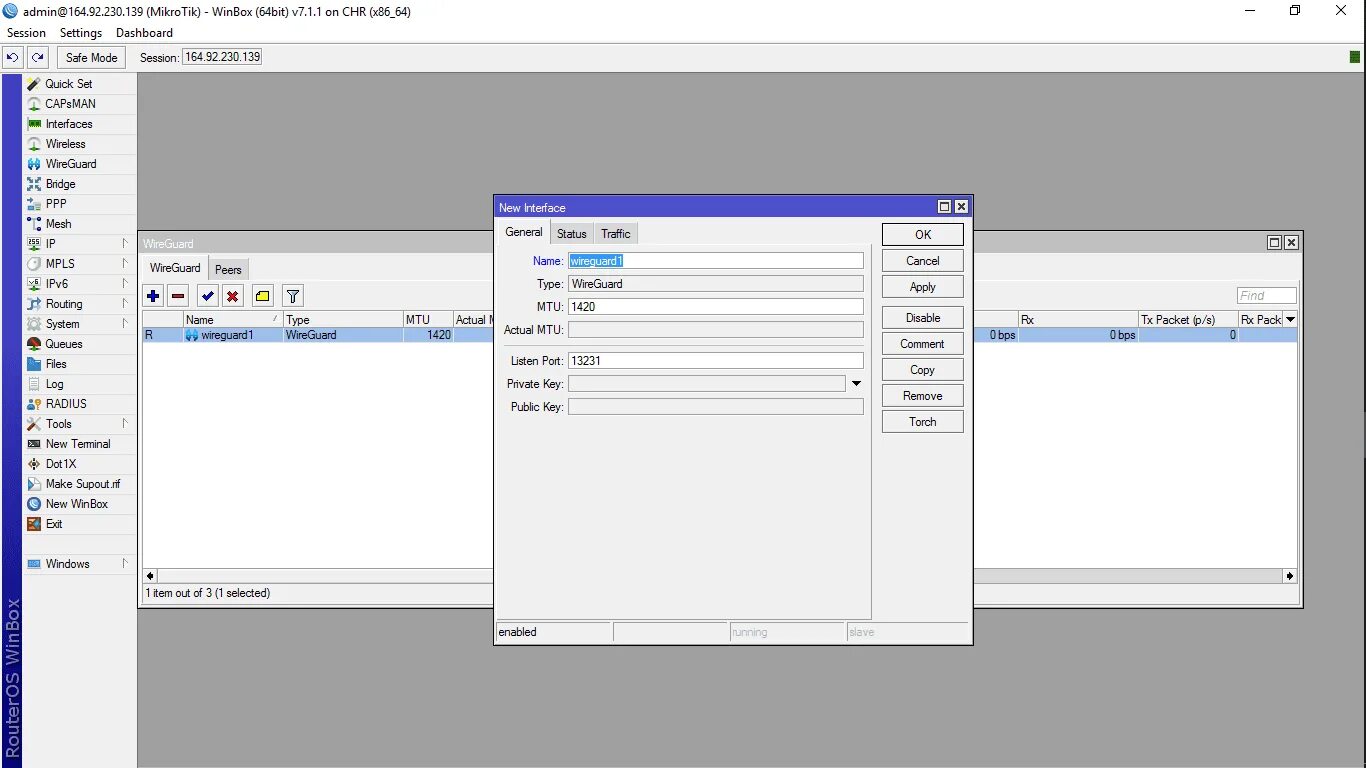Switch to Peers tab in WireGuard window
The height and width of the screenshot is (768, 1366).
pos(228,269)
